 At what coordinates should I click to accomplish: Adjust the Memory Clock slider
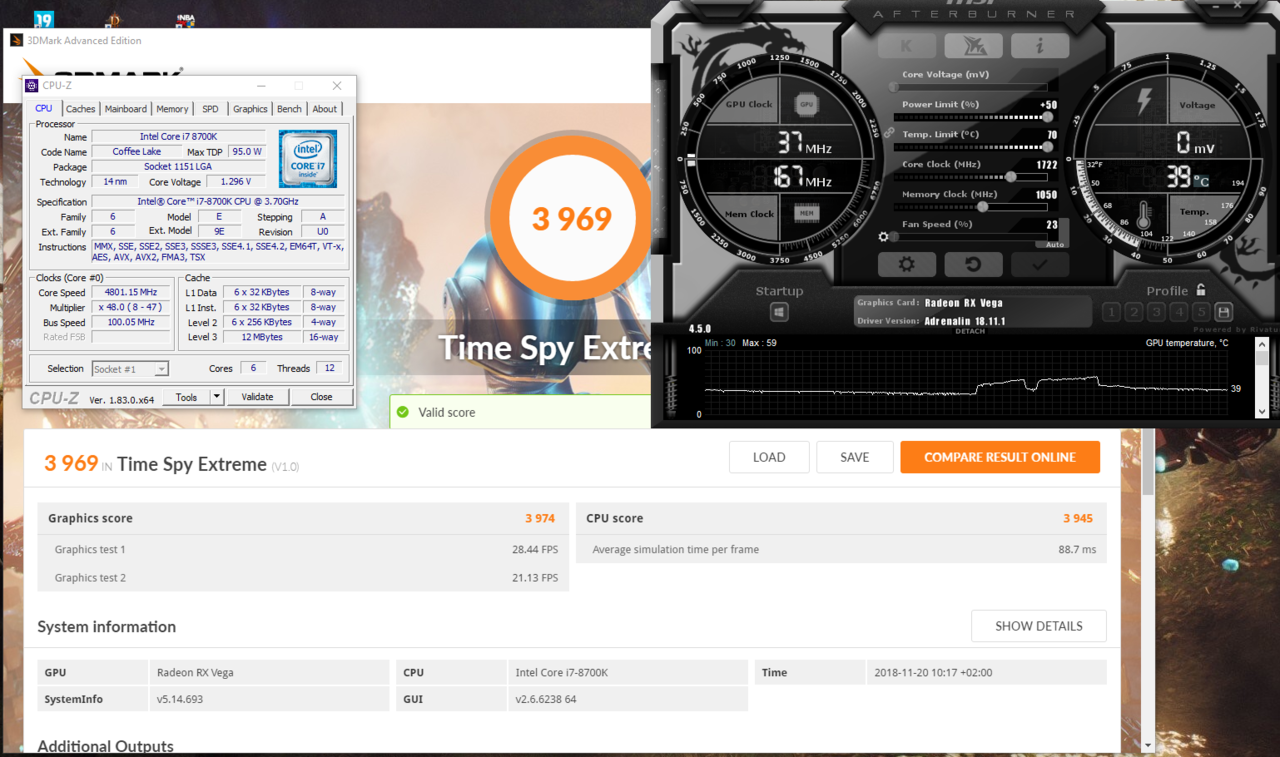(x=971, y=207)
